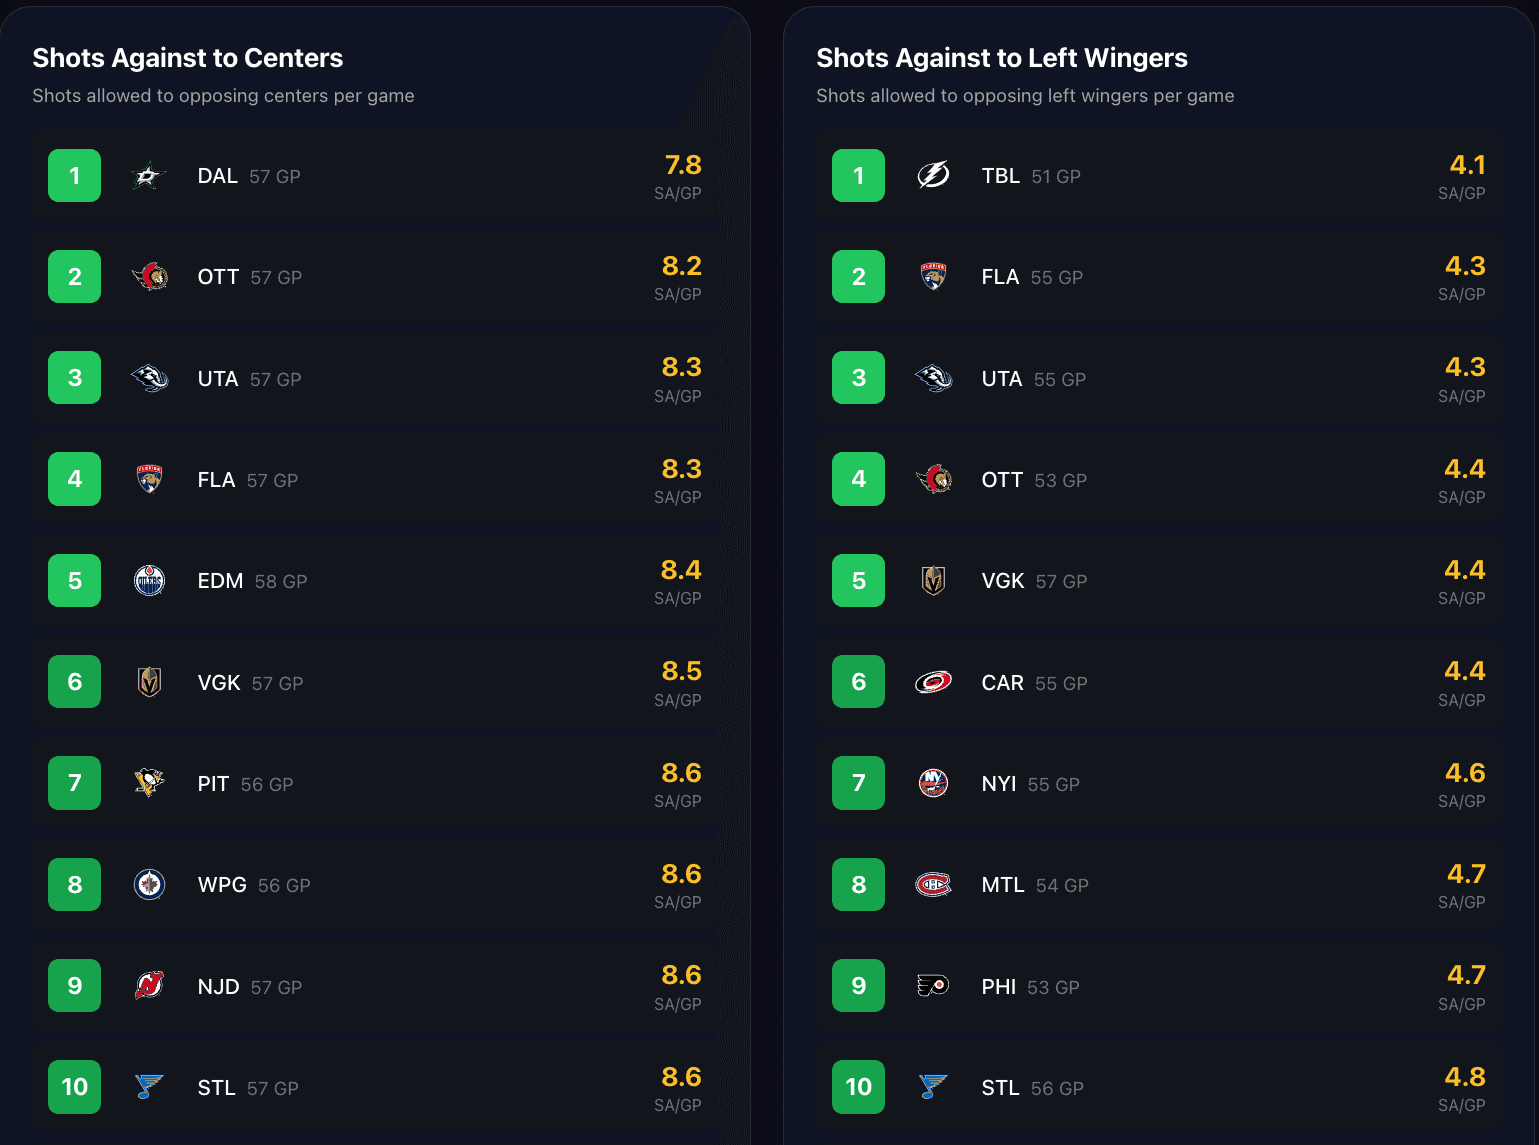Click the Edmonton Oilers logo
1539x1145 pixels.
pos(149,581)
